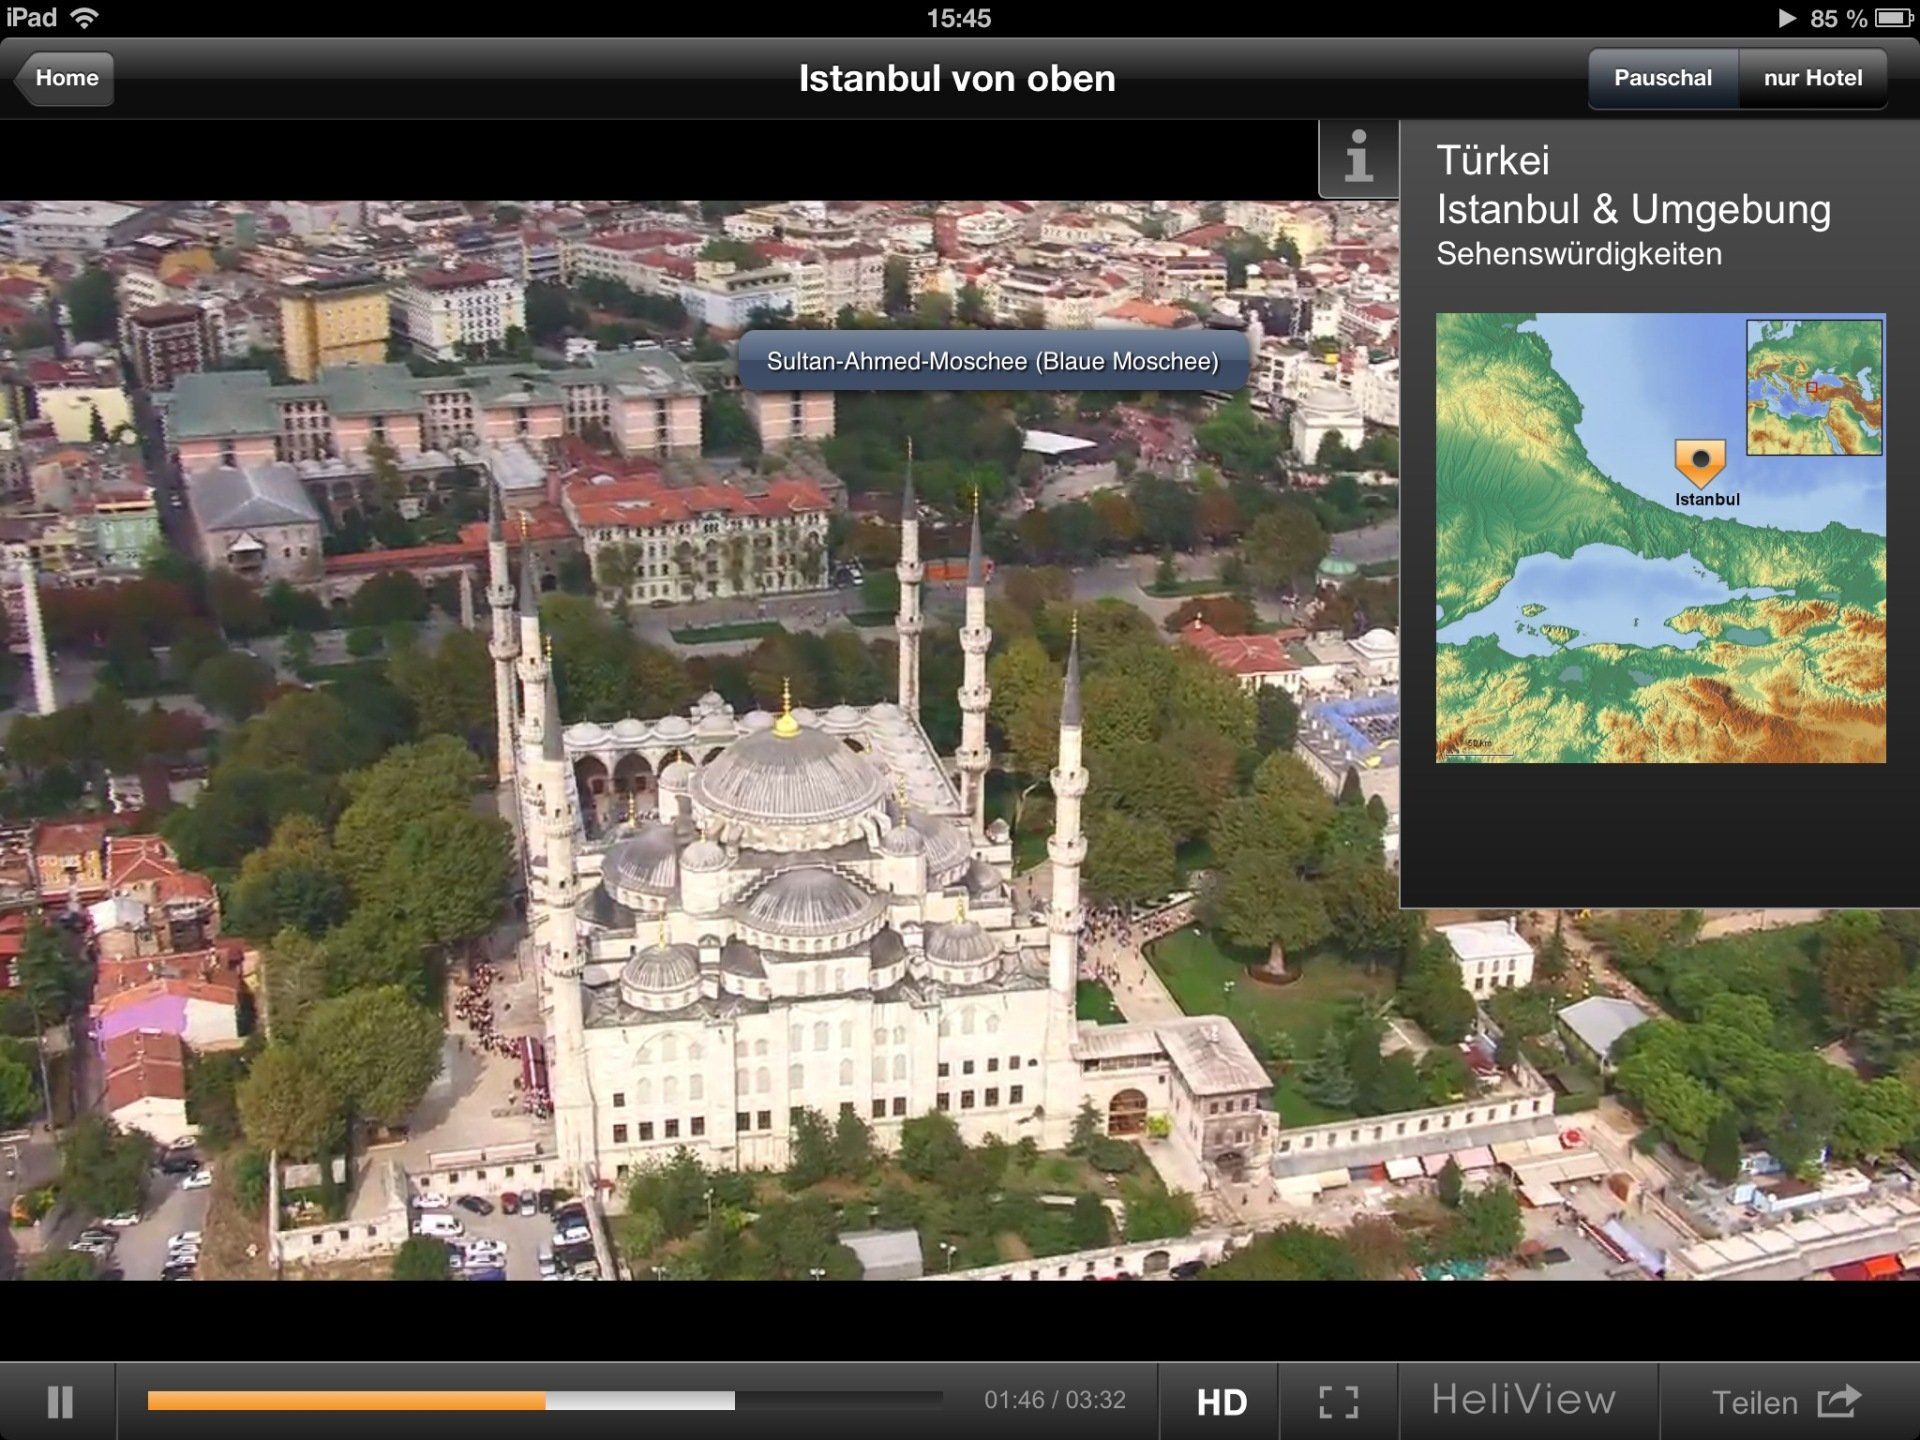Image resolution: width=1920 pixels, height=1440 pixels.
Task: Click the video progress bar
Action: tap(545, 1401)
